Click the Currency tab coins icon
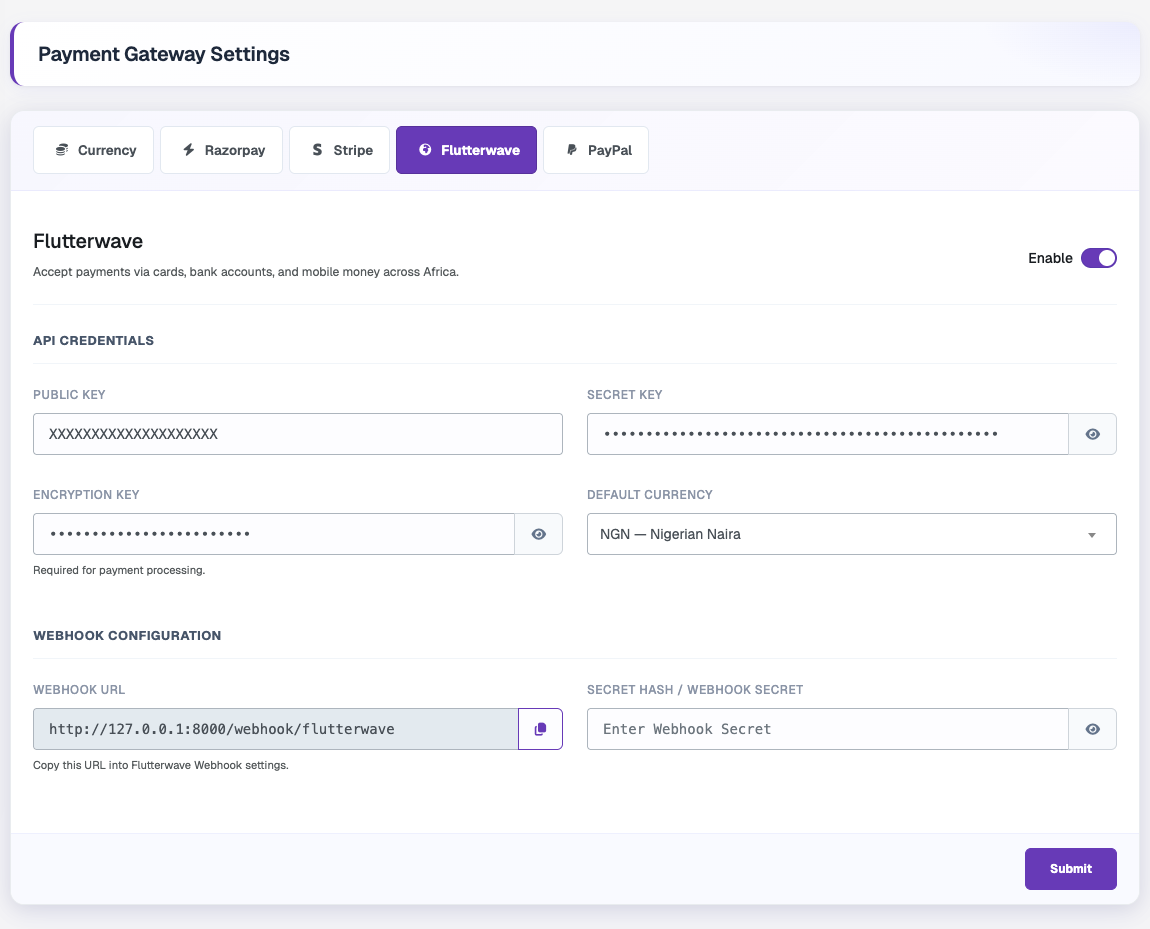The image size is (1150, 929). point(62,150)
